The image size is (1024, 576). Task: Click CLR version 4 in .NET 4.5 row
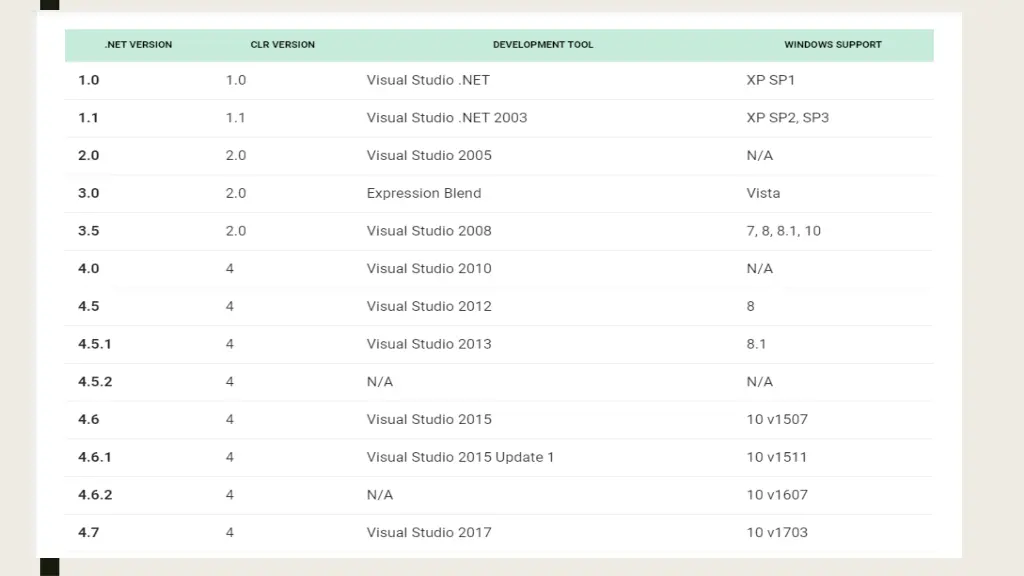click(x=230, y=306)
